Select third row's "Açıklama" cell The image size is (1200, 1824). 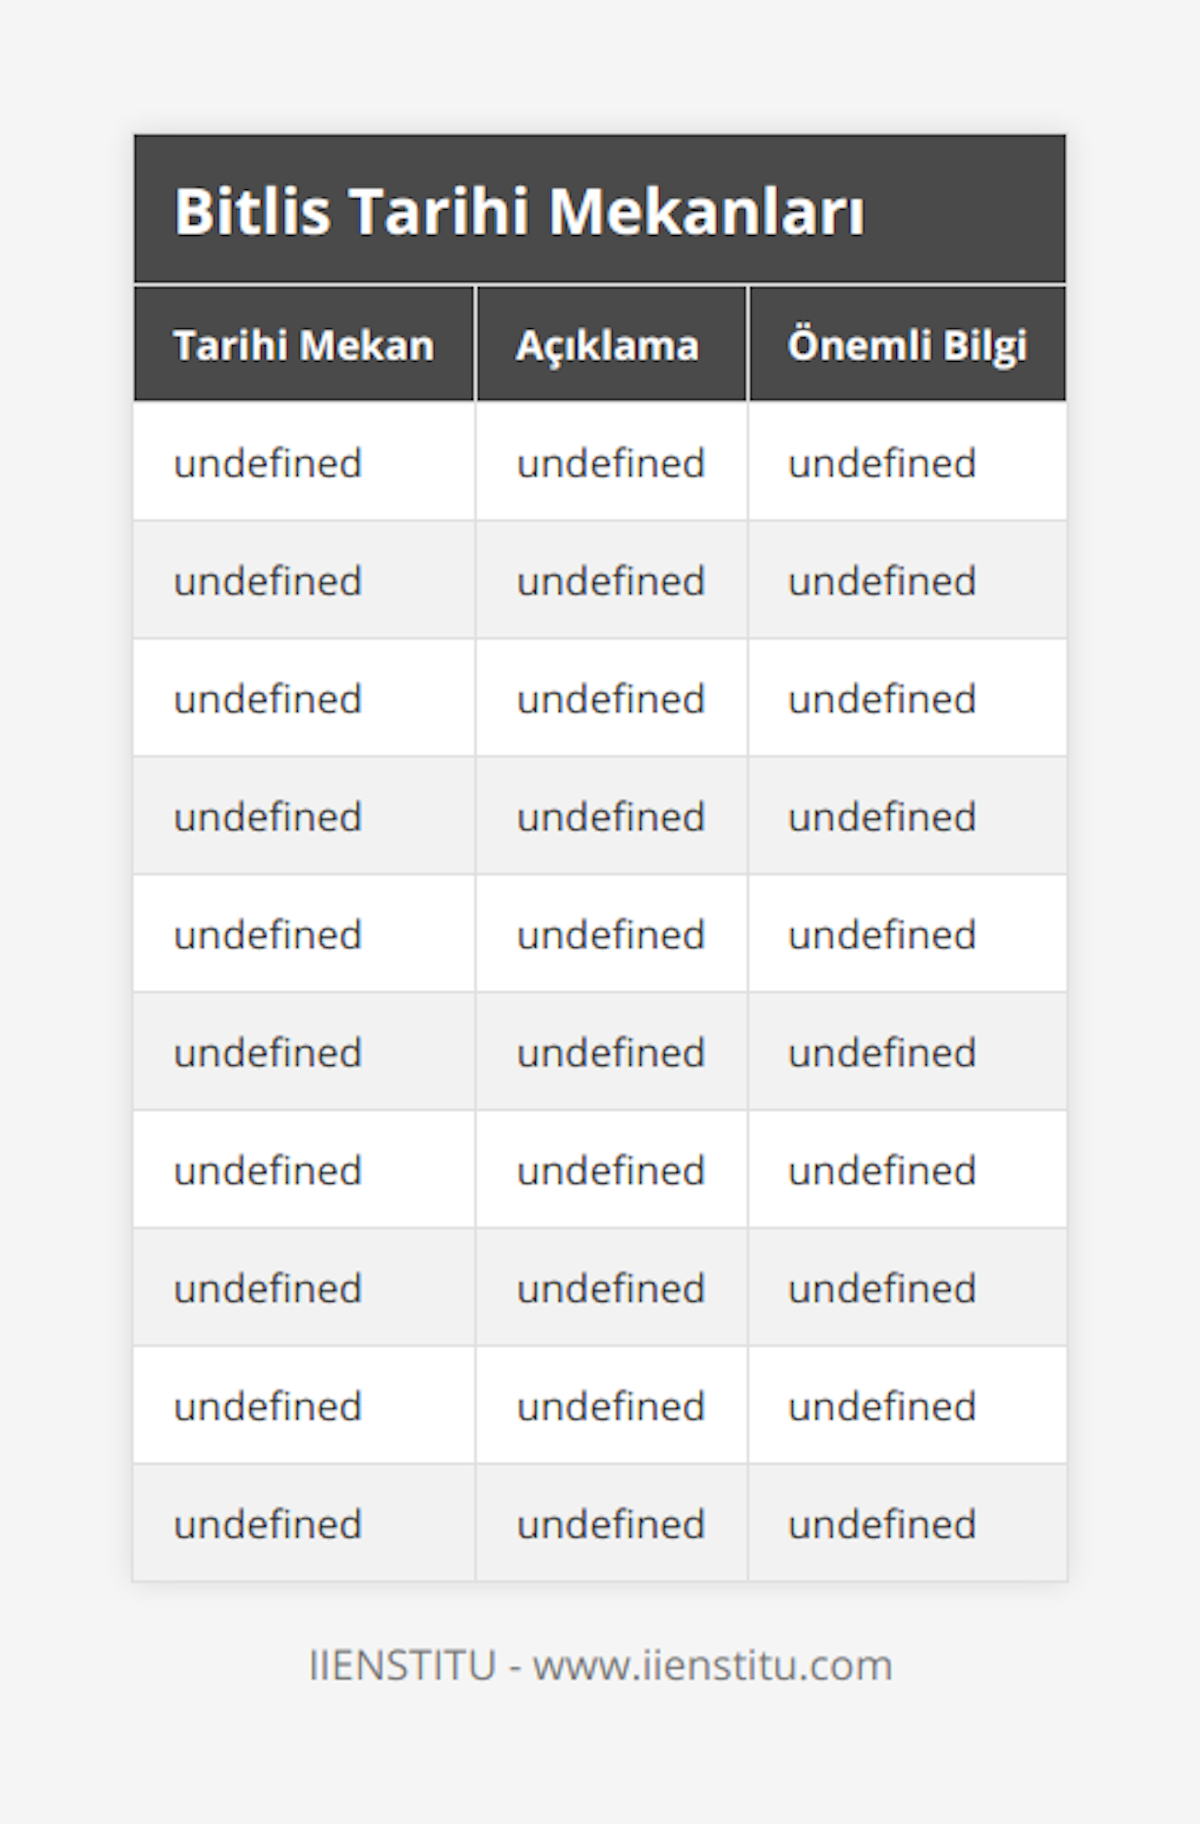(610, 700)
